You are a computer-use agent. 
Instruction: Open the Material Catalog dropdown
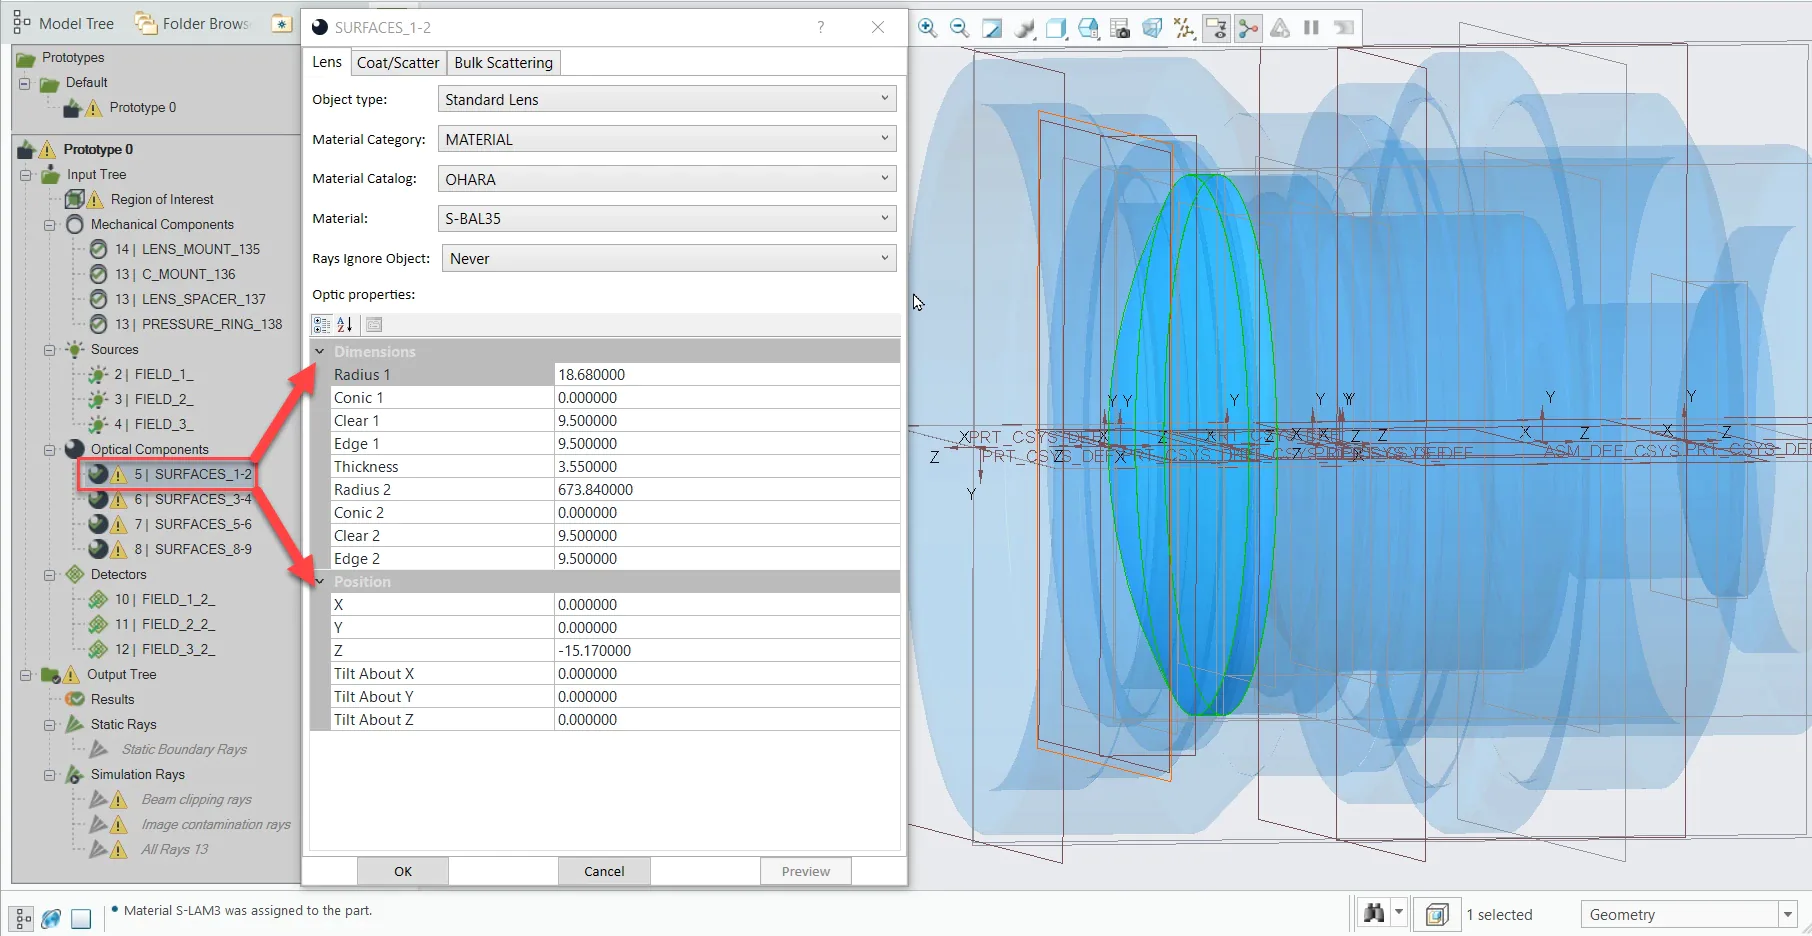[x=667, y=179]
